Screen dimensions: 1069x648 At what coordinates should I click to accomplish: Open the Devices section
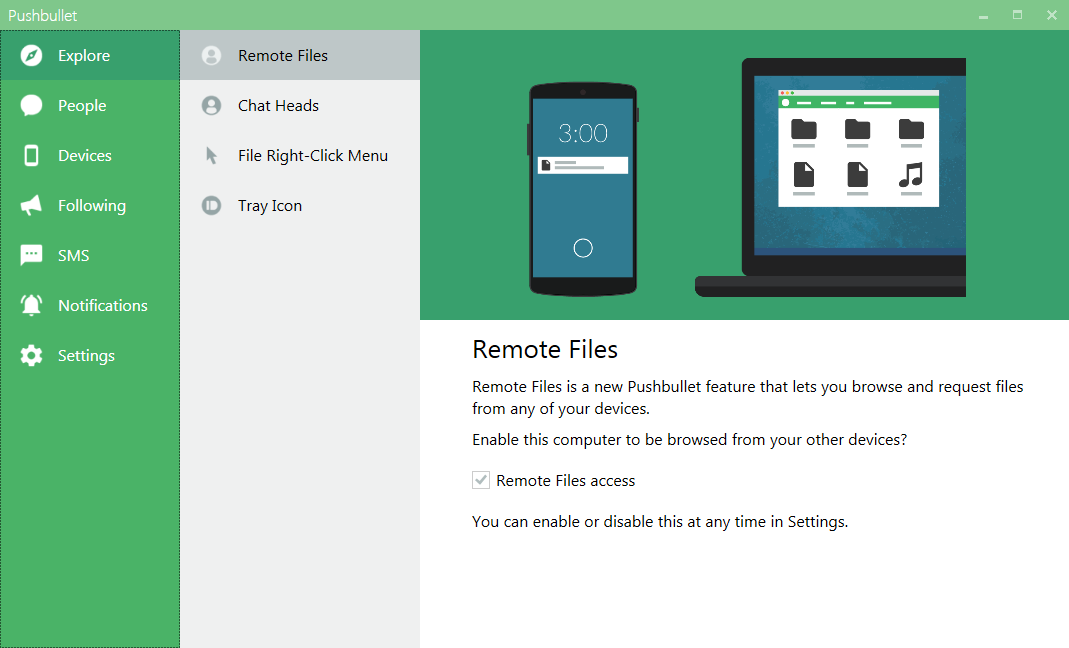(x=90, y=156)
